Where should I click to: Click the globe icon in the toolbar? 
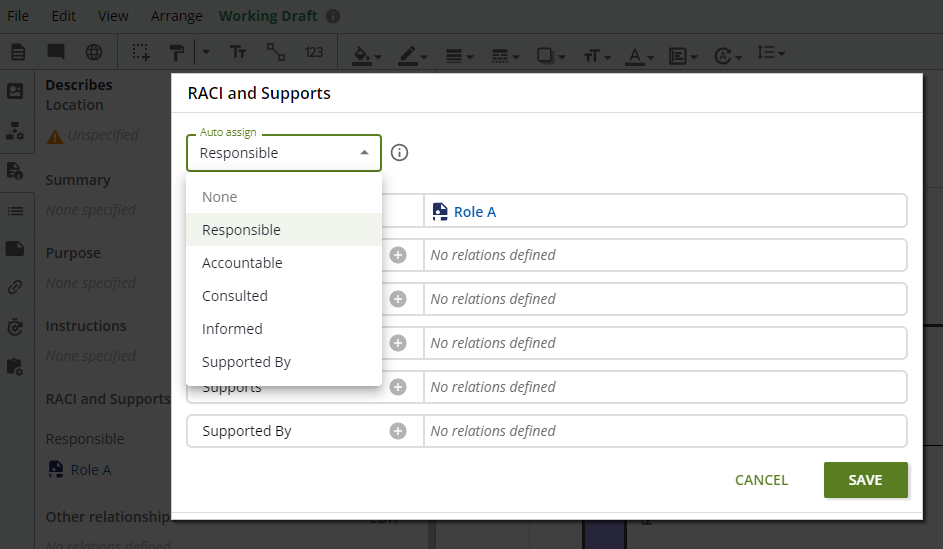coord(93,53)
